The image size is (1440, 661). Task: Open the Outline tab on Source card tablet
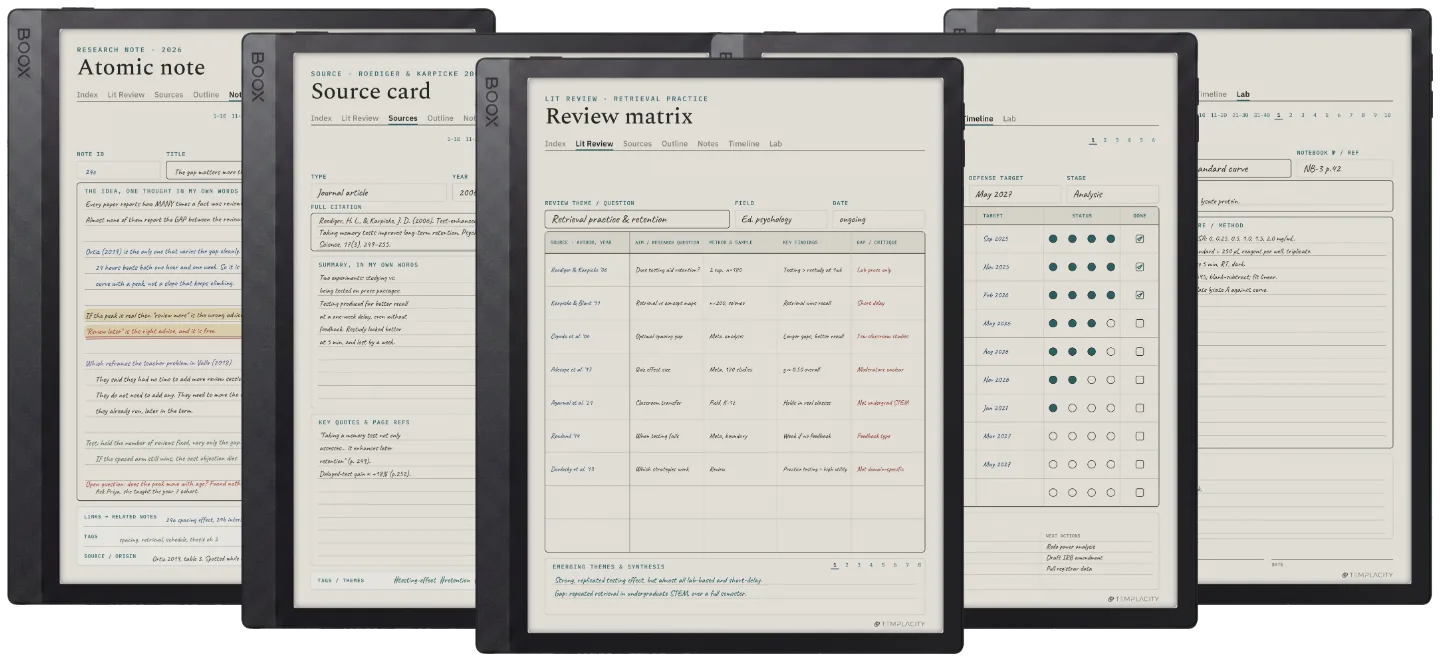[x=440, y=118]
